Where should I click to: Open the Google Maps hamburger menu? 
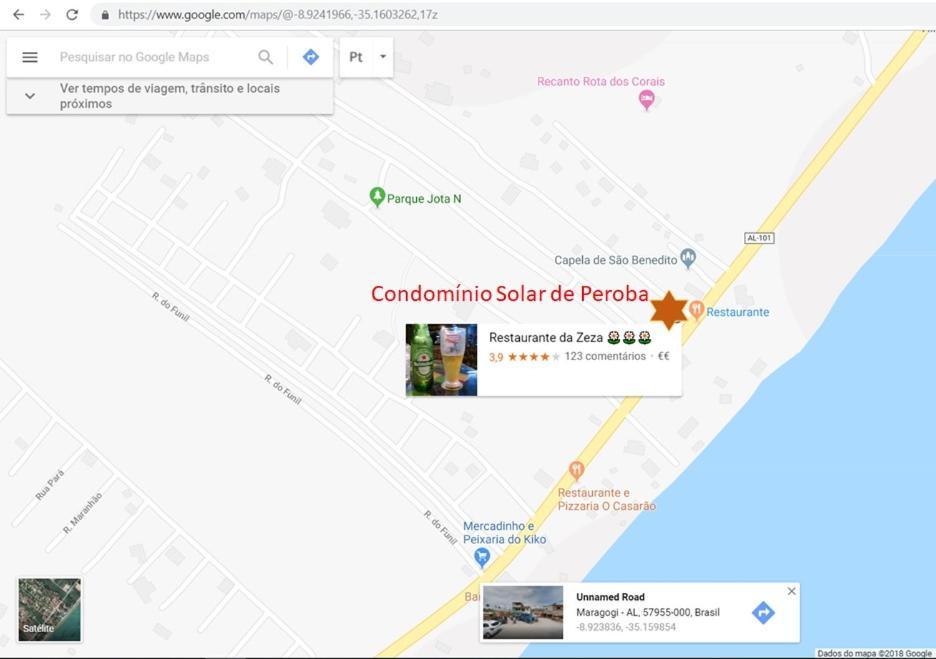pos(30,57)
